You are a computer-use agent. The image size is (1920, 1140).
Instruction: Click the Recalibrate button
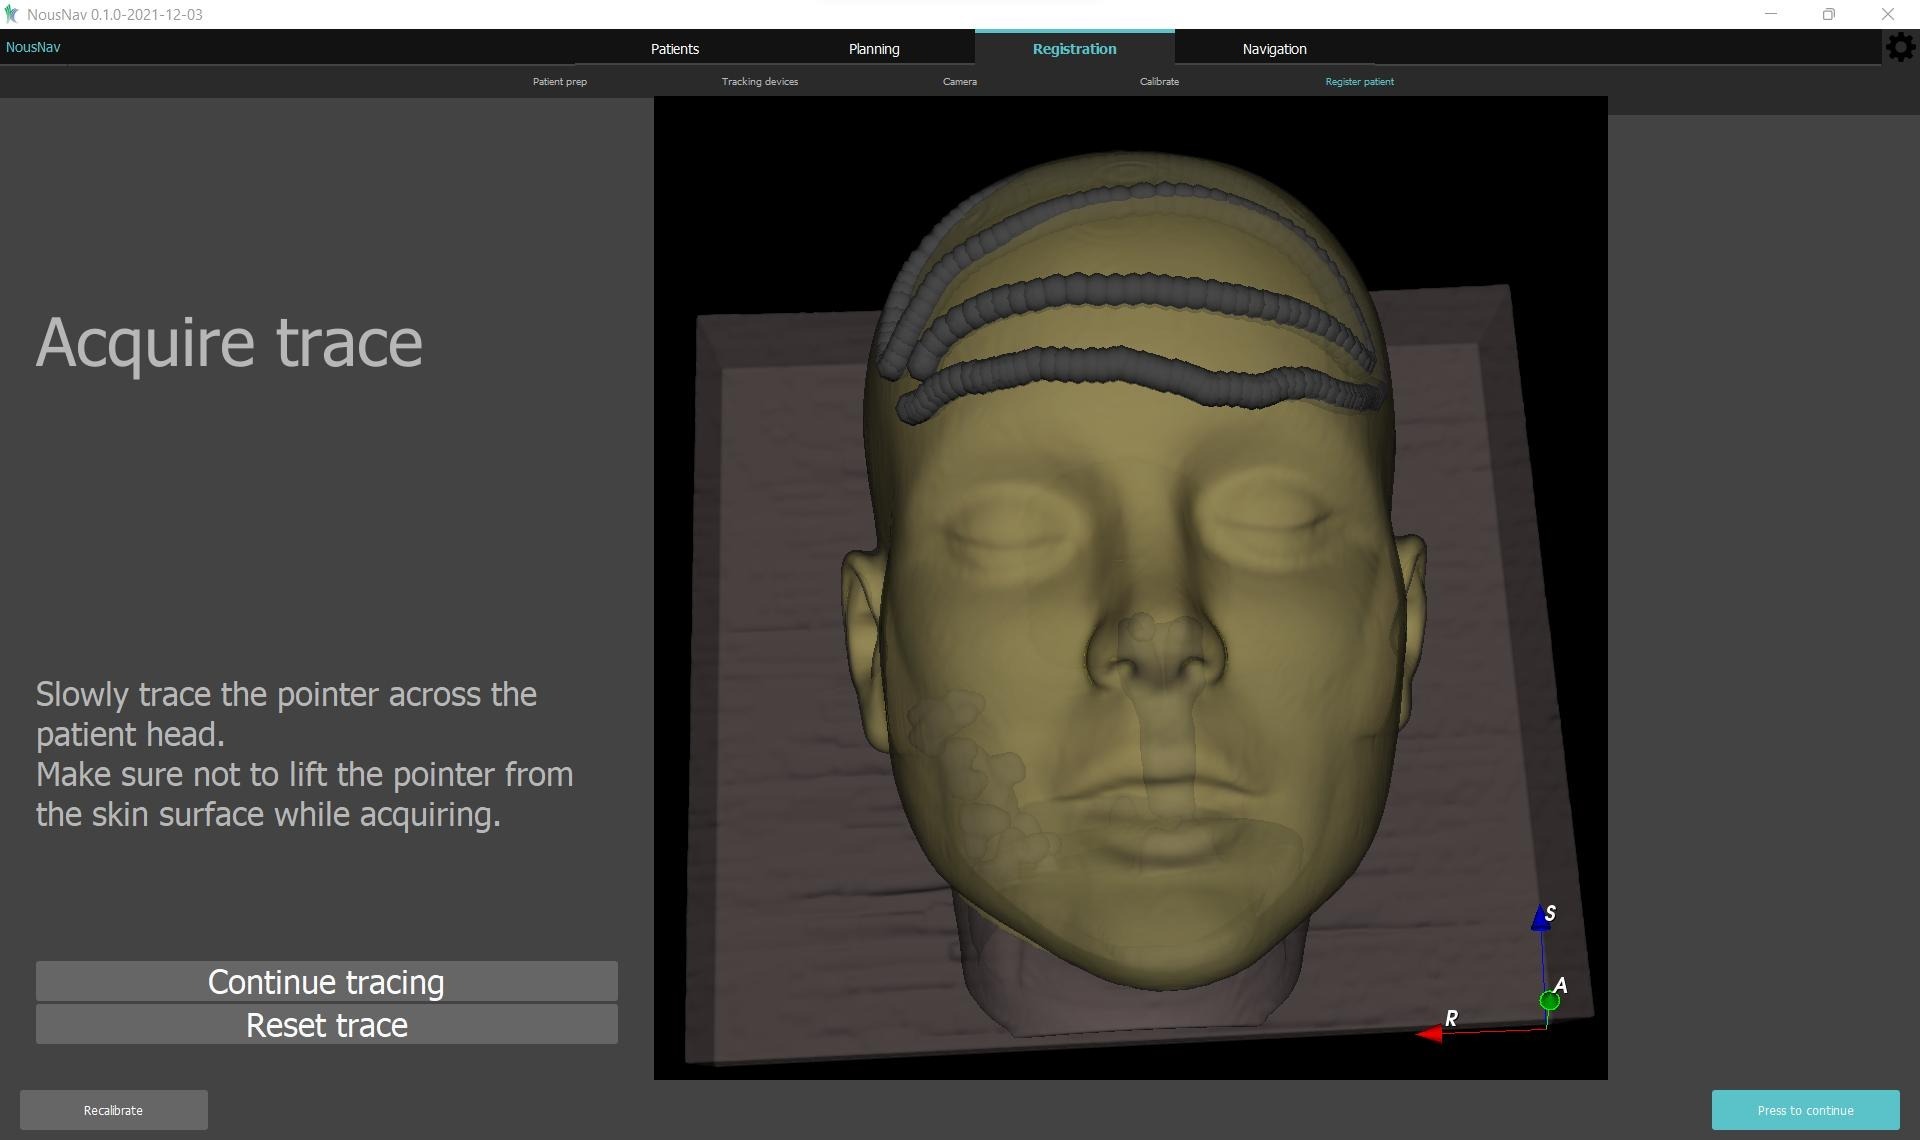(x=113, y=1110)
